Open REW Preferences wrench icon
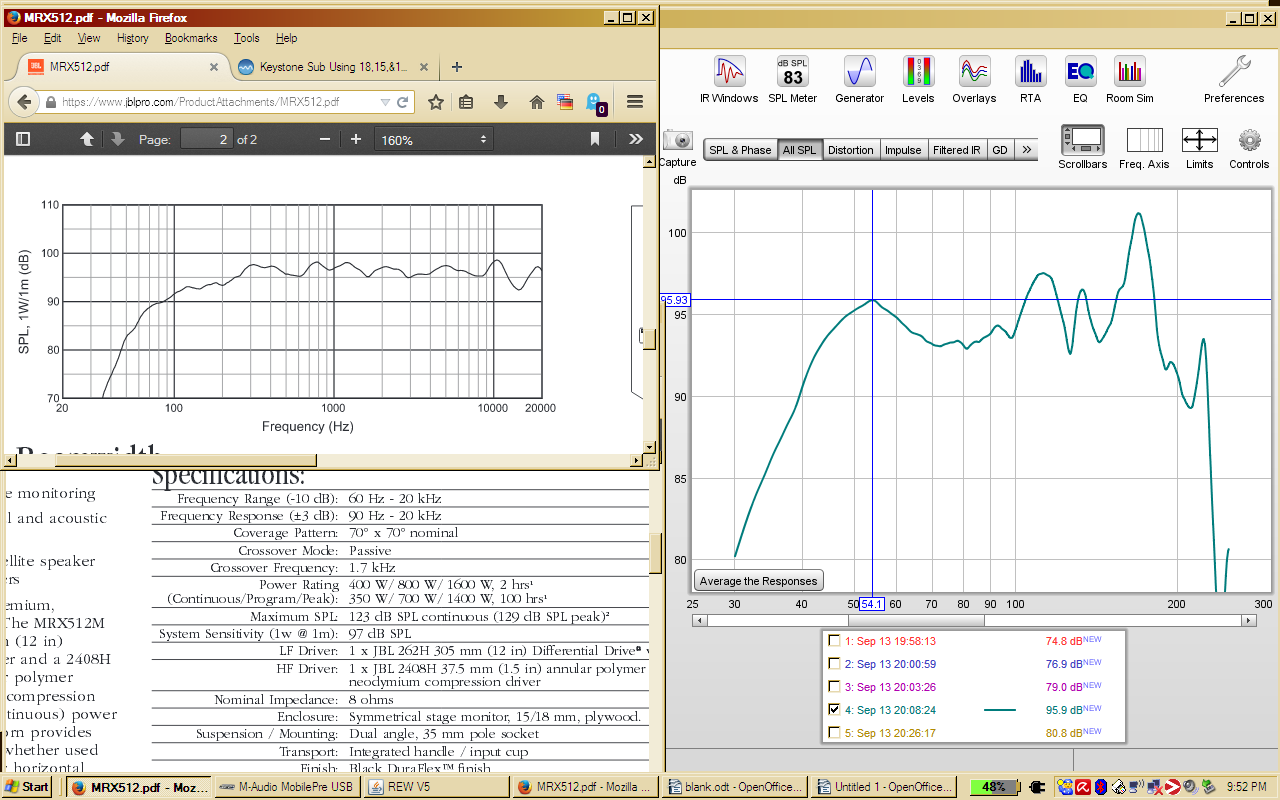This screenshot has height=800, width=1280. pyautogui.click(x=1234, y=79)
